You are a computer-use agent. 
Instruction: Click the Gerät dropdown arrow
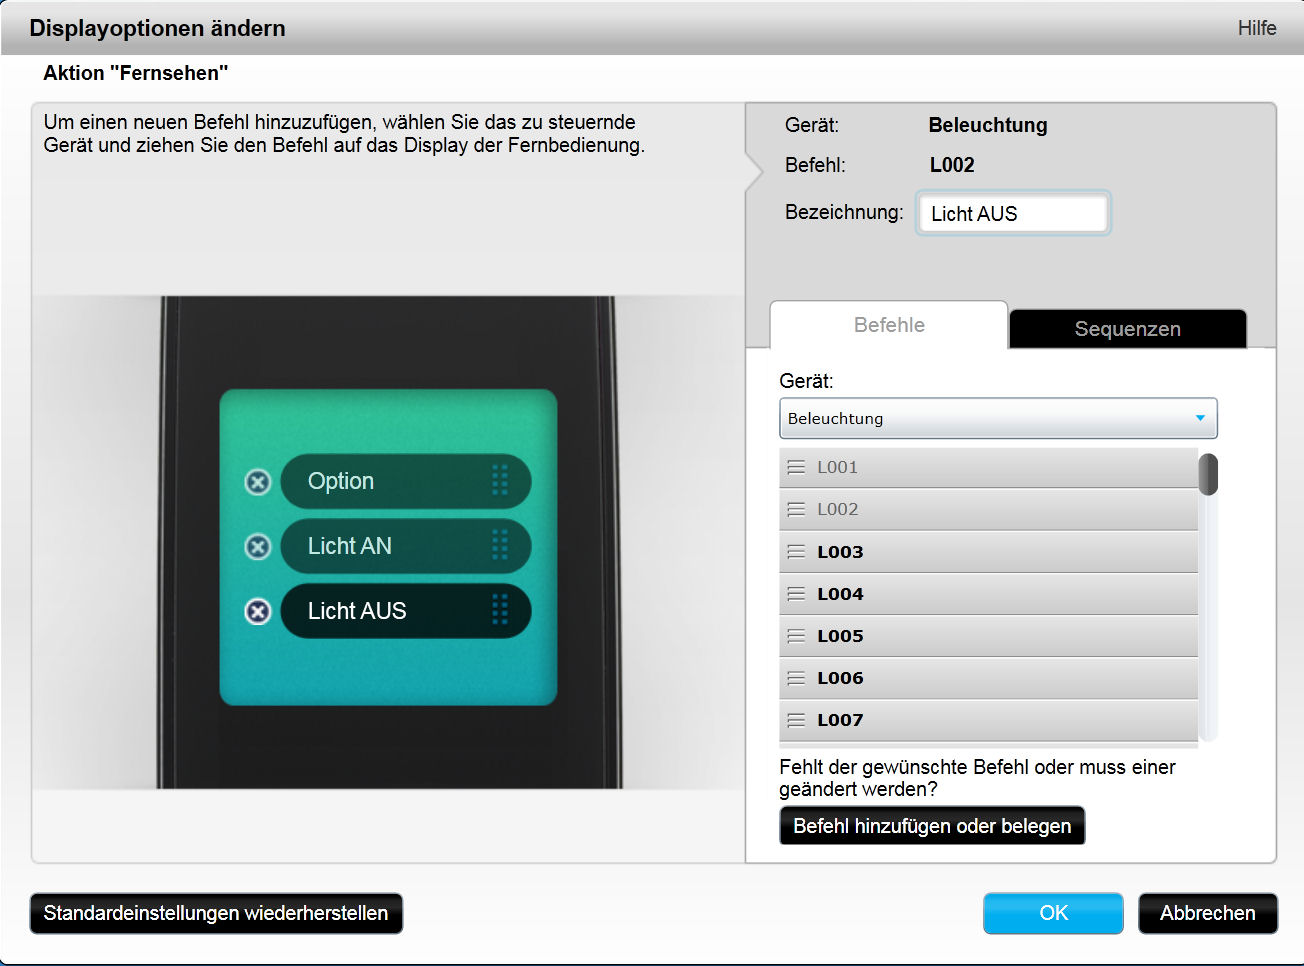[x=1200, y=419]
